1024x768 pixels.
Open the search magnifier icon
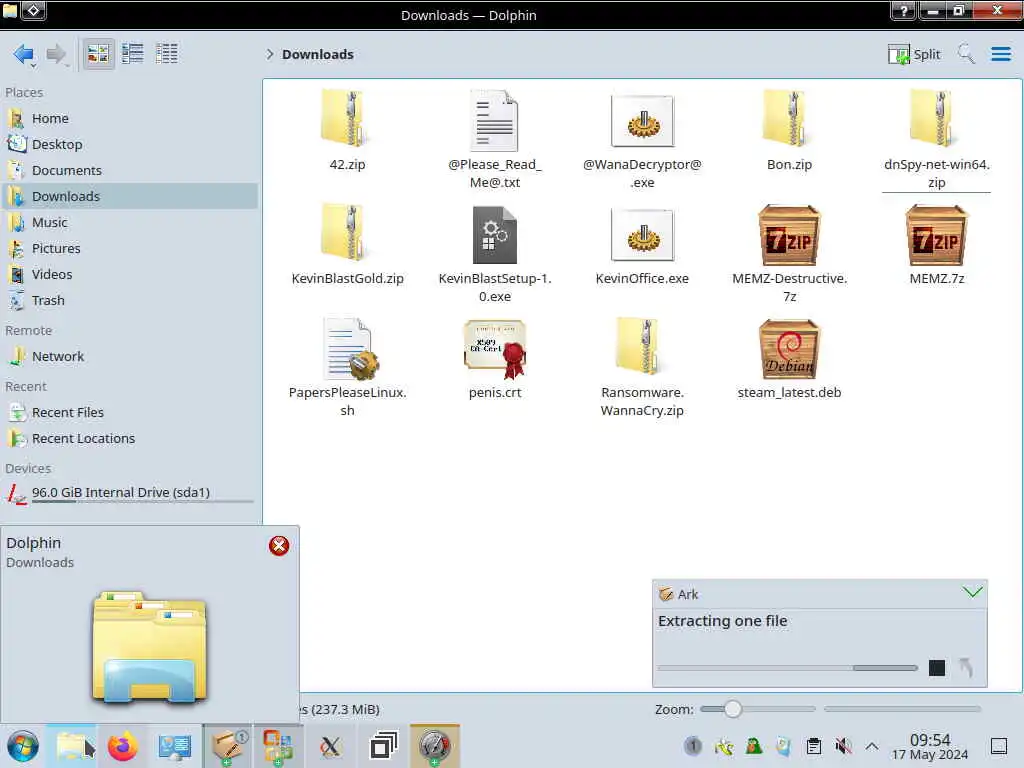(966, 54)
